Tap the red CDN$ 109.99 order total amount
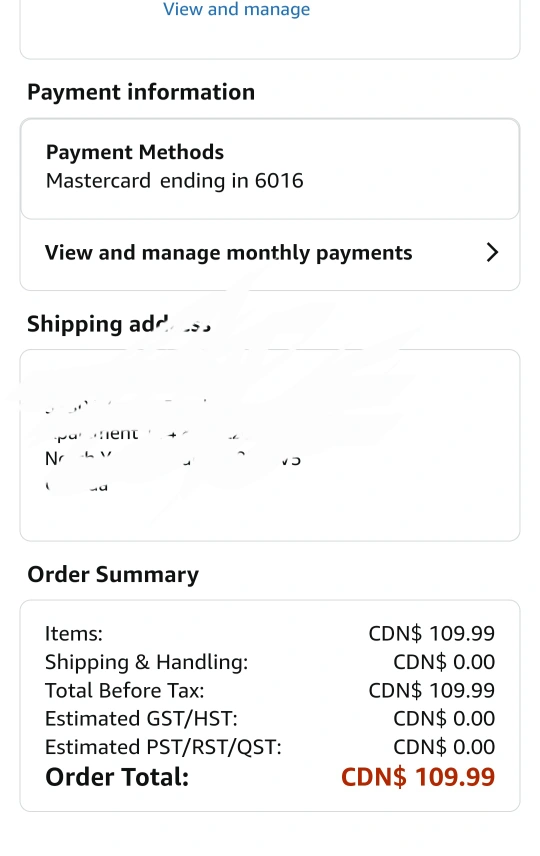Image resolution: width=540 pixels, height=856 pixels. tap(418, 777)
